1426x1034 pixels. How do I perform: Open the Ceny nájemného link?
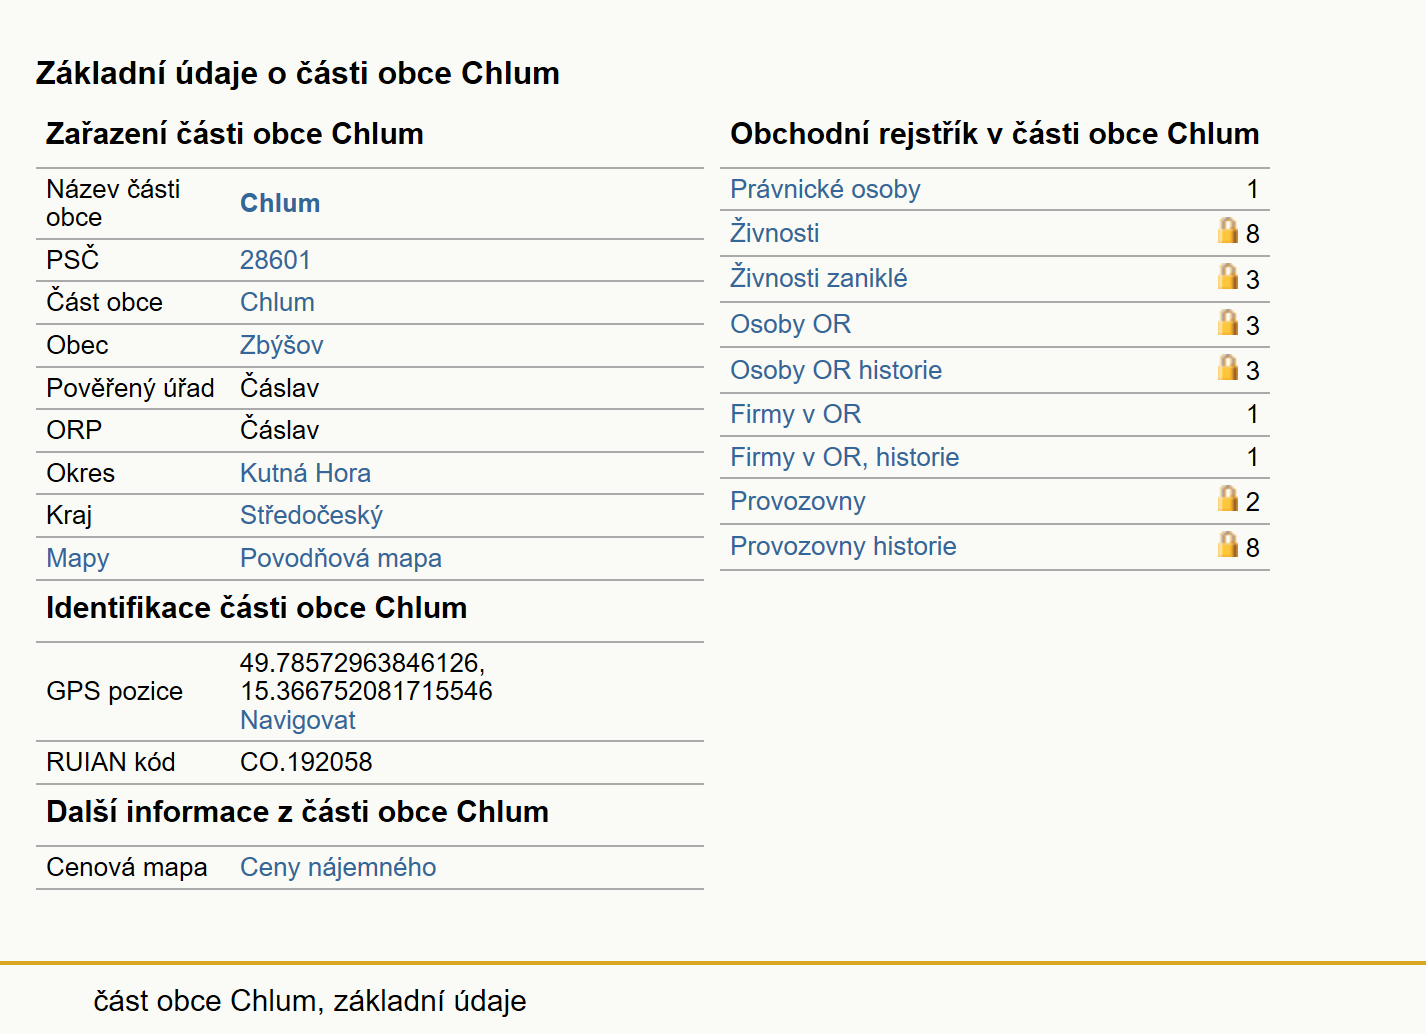[x=338, y=867]
